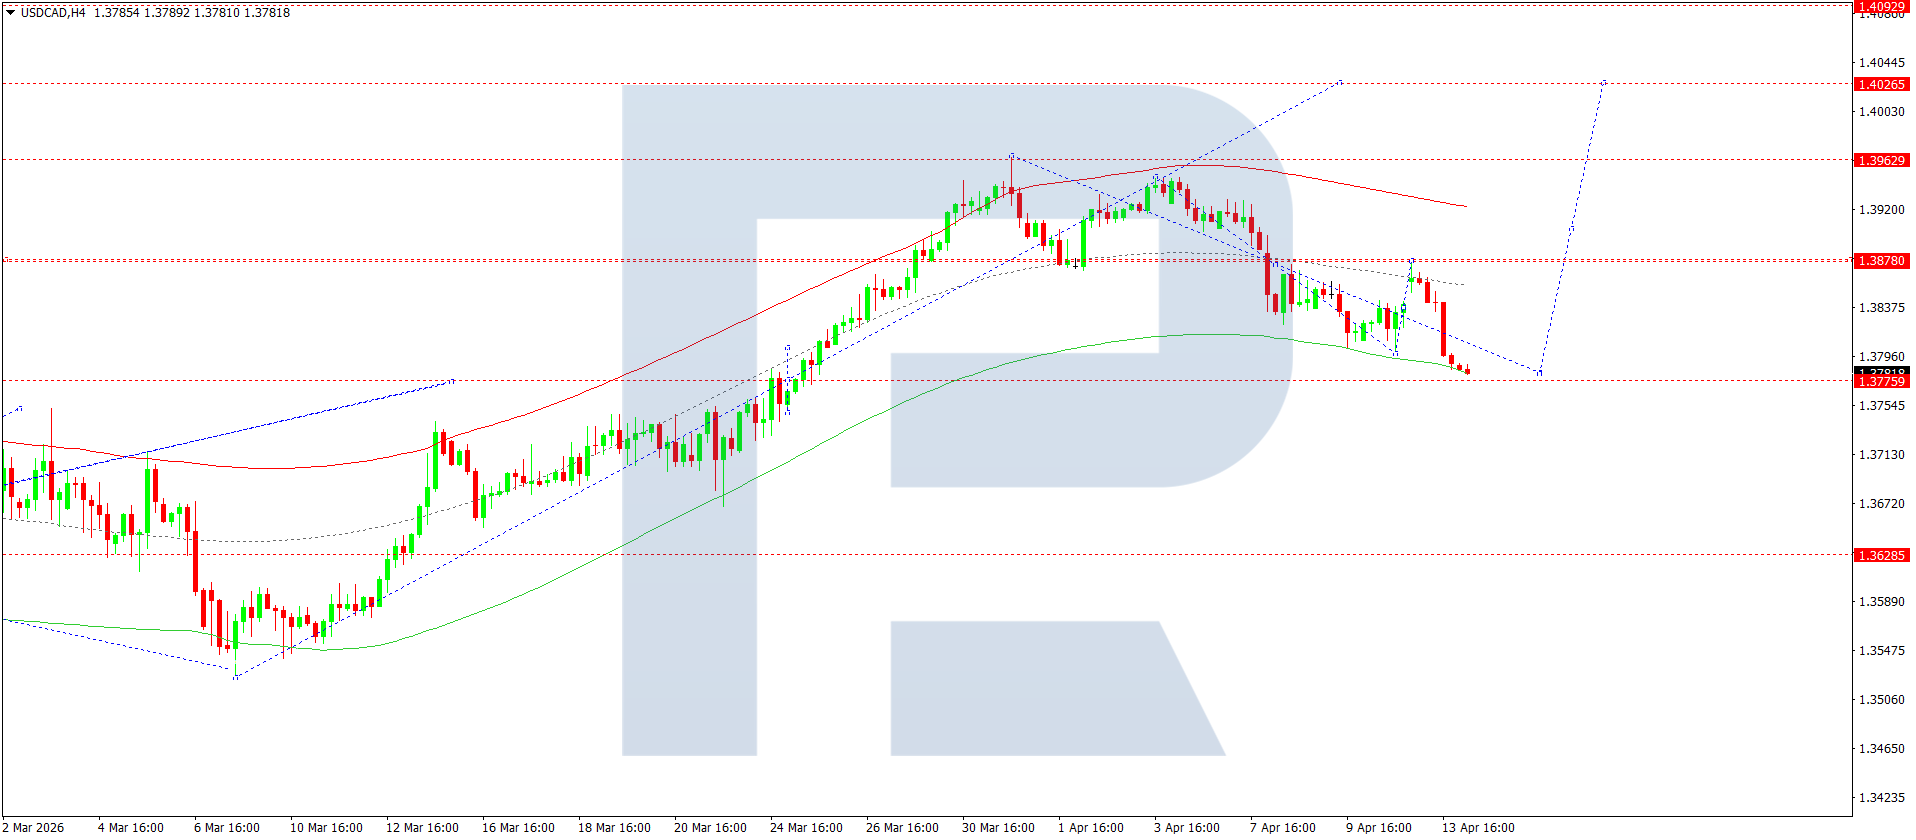
Task: Click the 1.36285 red level label
Action: tap(1881, 555)
